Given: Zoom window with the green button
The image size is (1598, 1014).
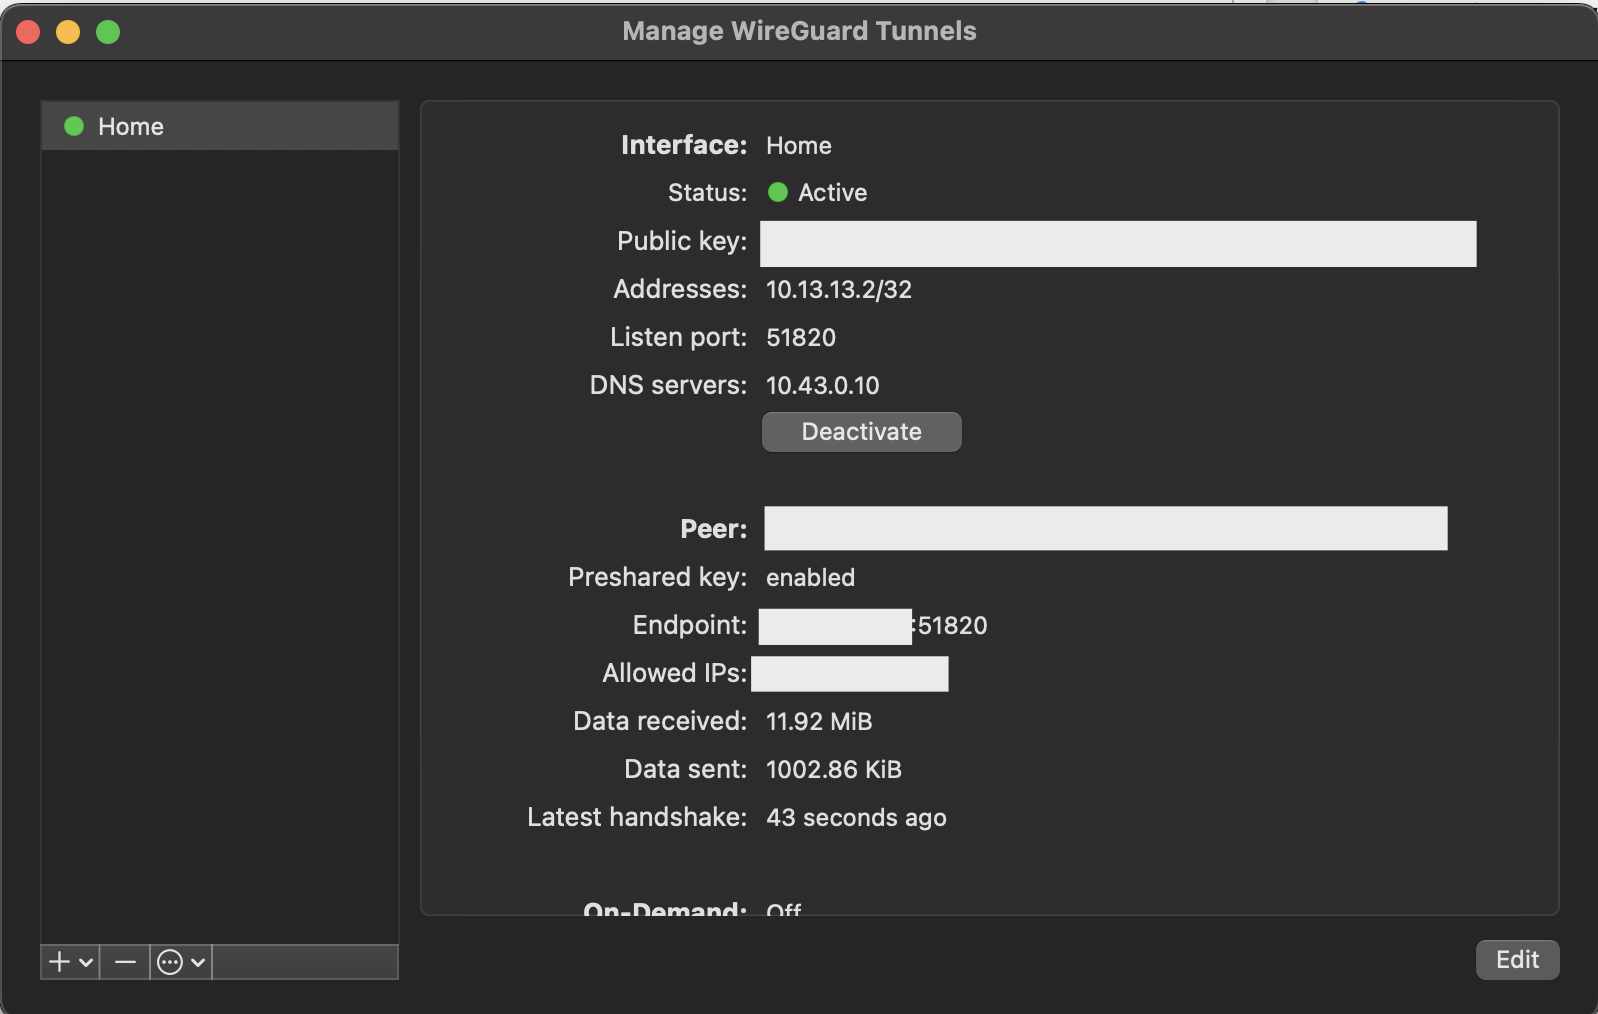Looking at the screenshot, I should coord(108,32).
